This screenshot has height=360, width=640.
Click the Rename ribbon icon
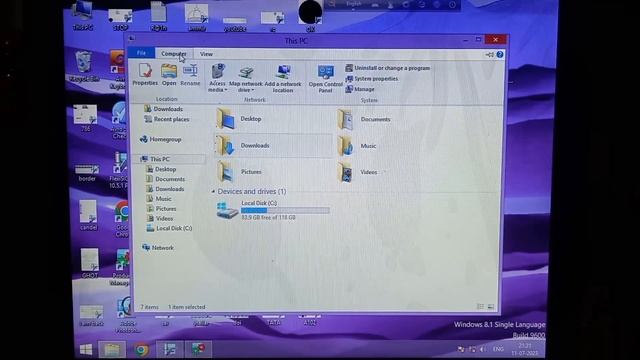pyautogui.click(x=190, y=74)
